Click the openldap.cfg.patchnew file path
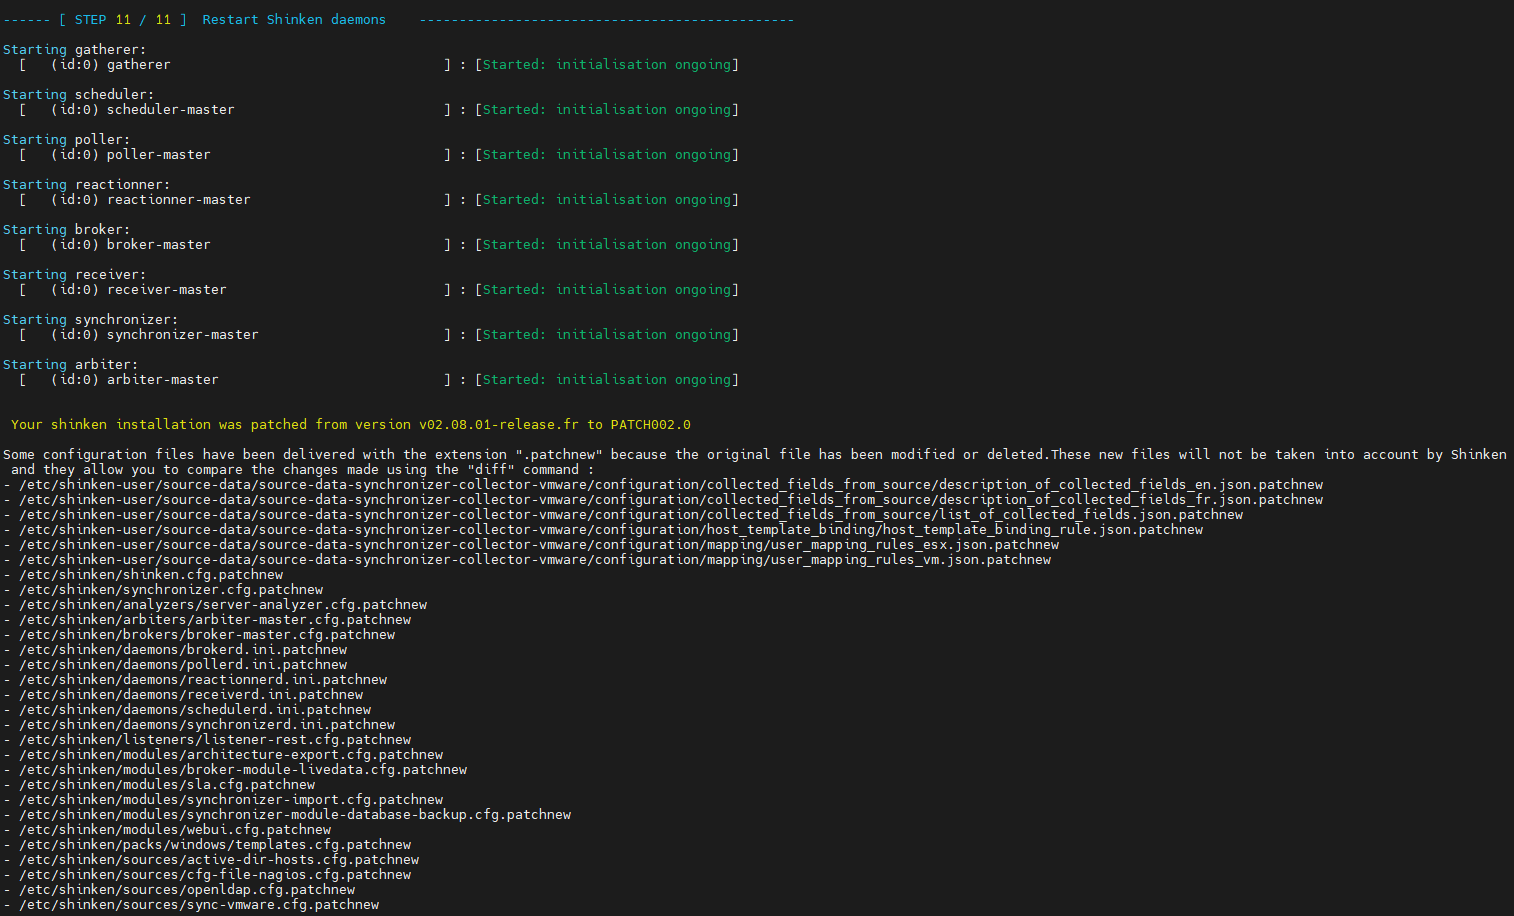This screenshot has height=916, width=1514. tap(186, 890)
